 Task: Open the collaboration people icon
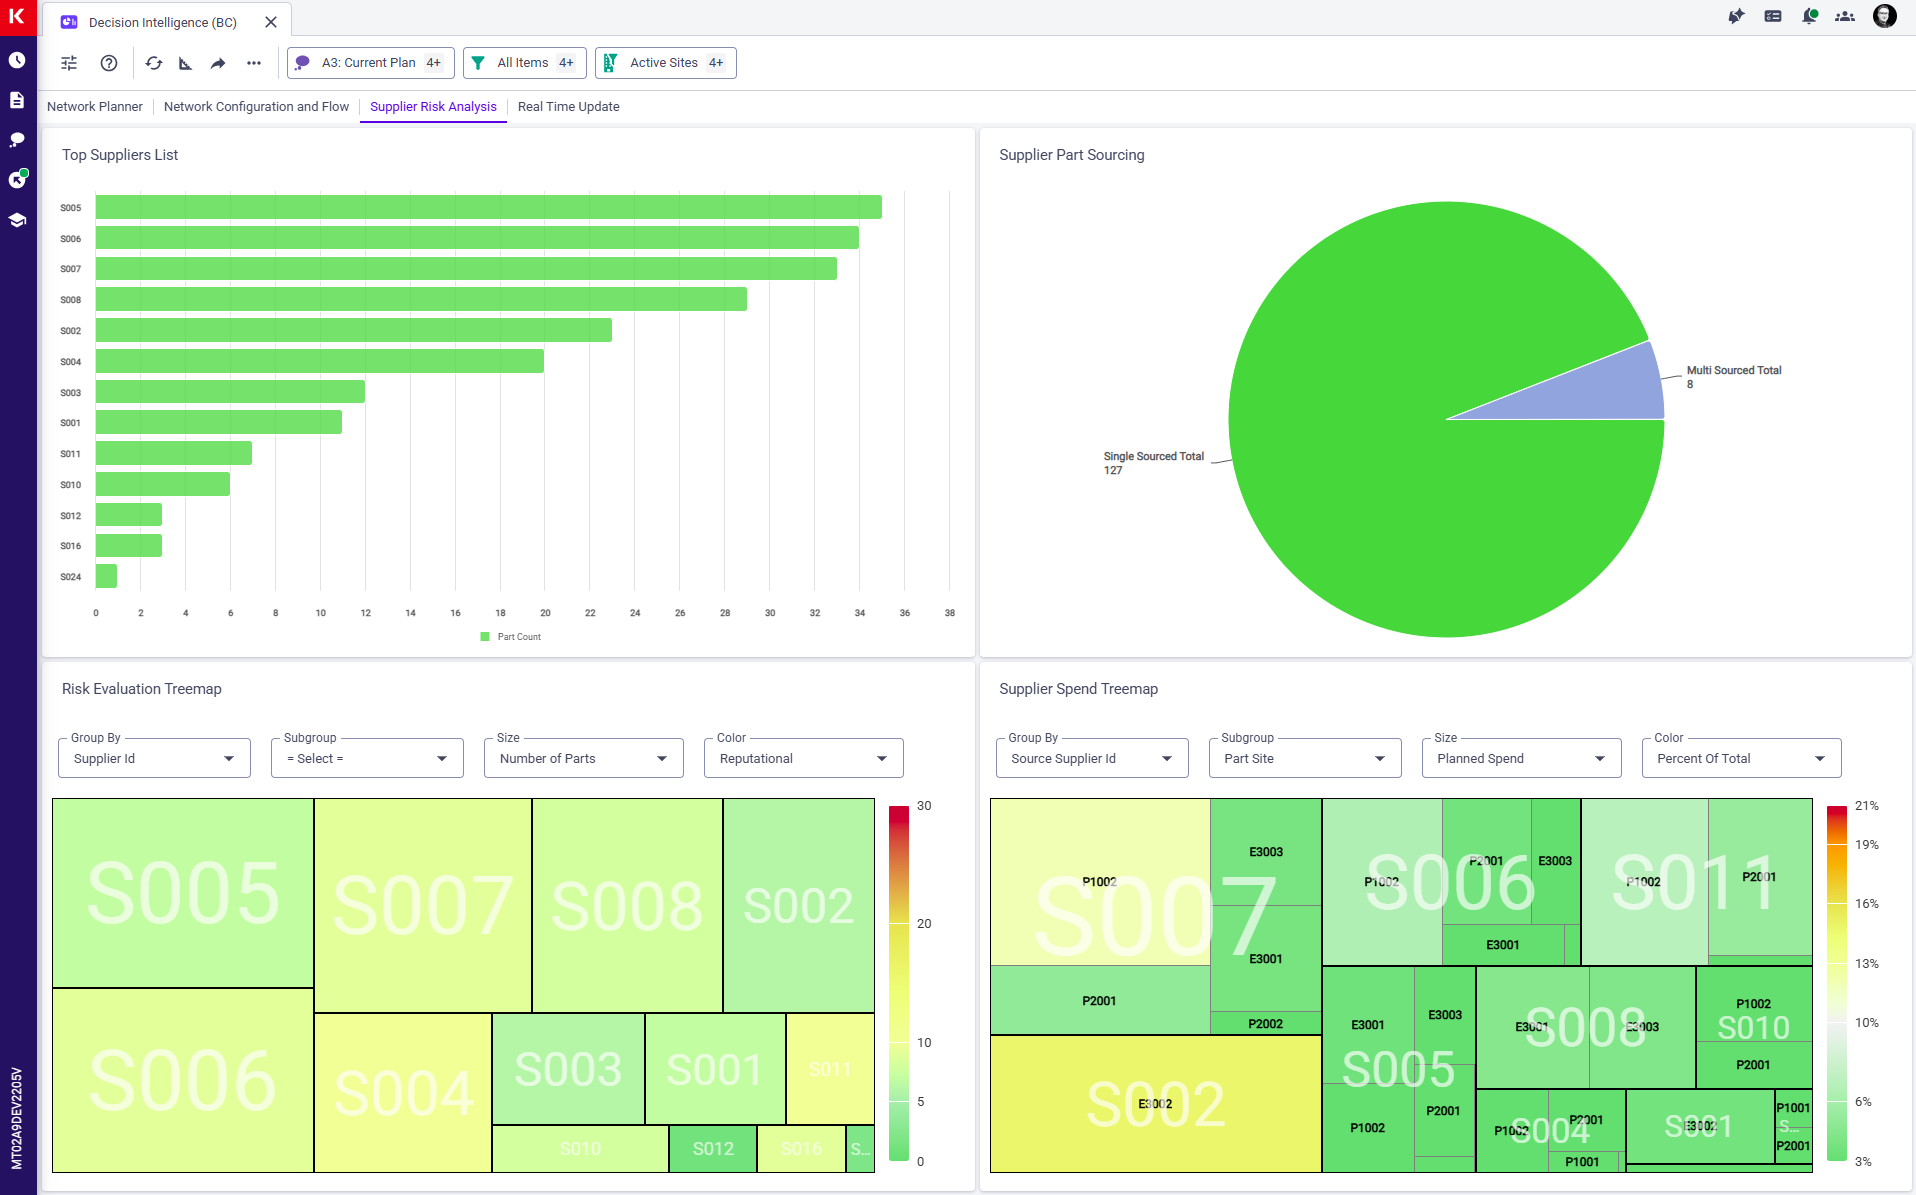coord(1845,16)
